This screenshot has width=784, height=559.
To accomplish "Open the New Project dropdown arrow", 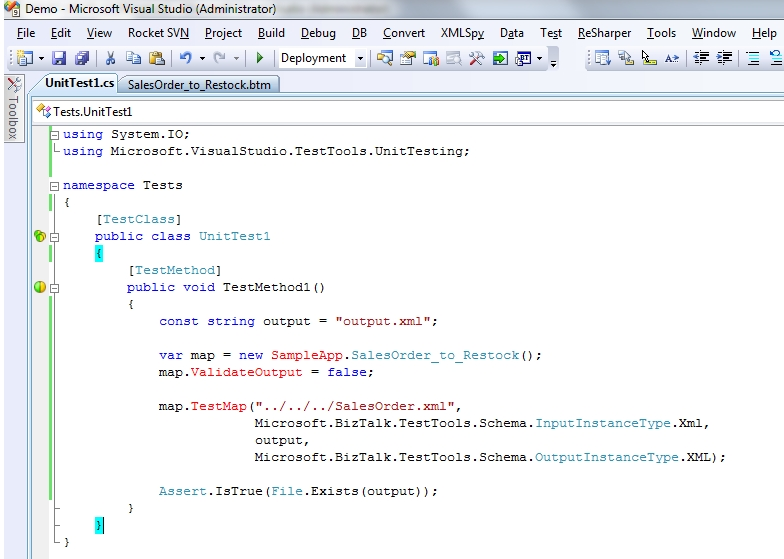I will pos(42,58).
